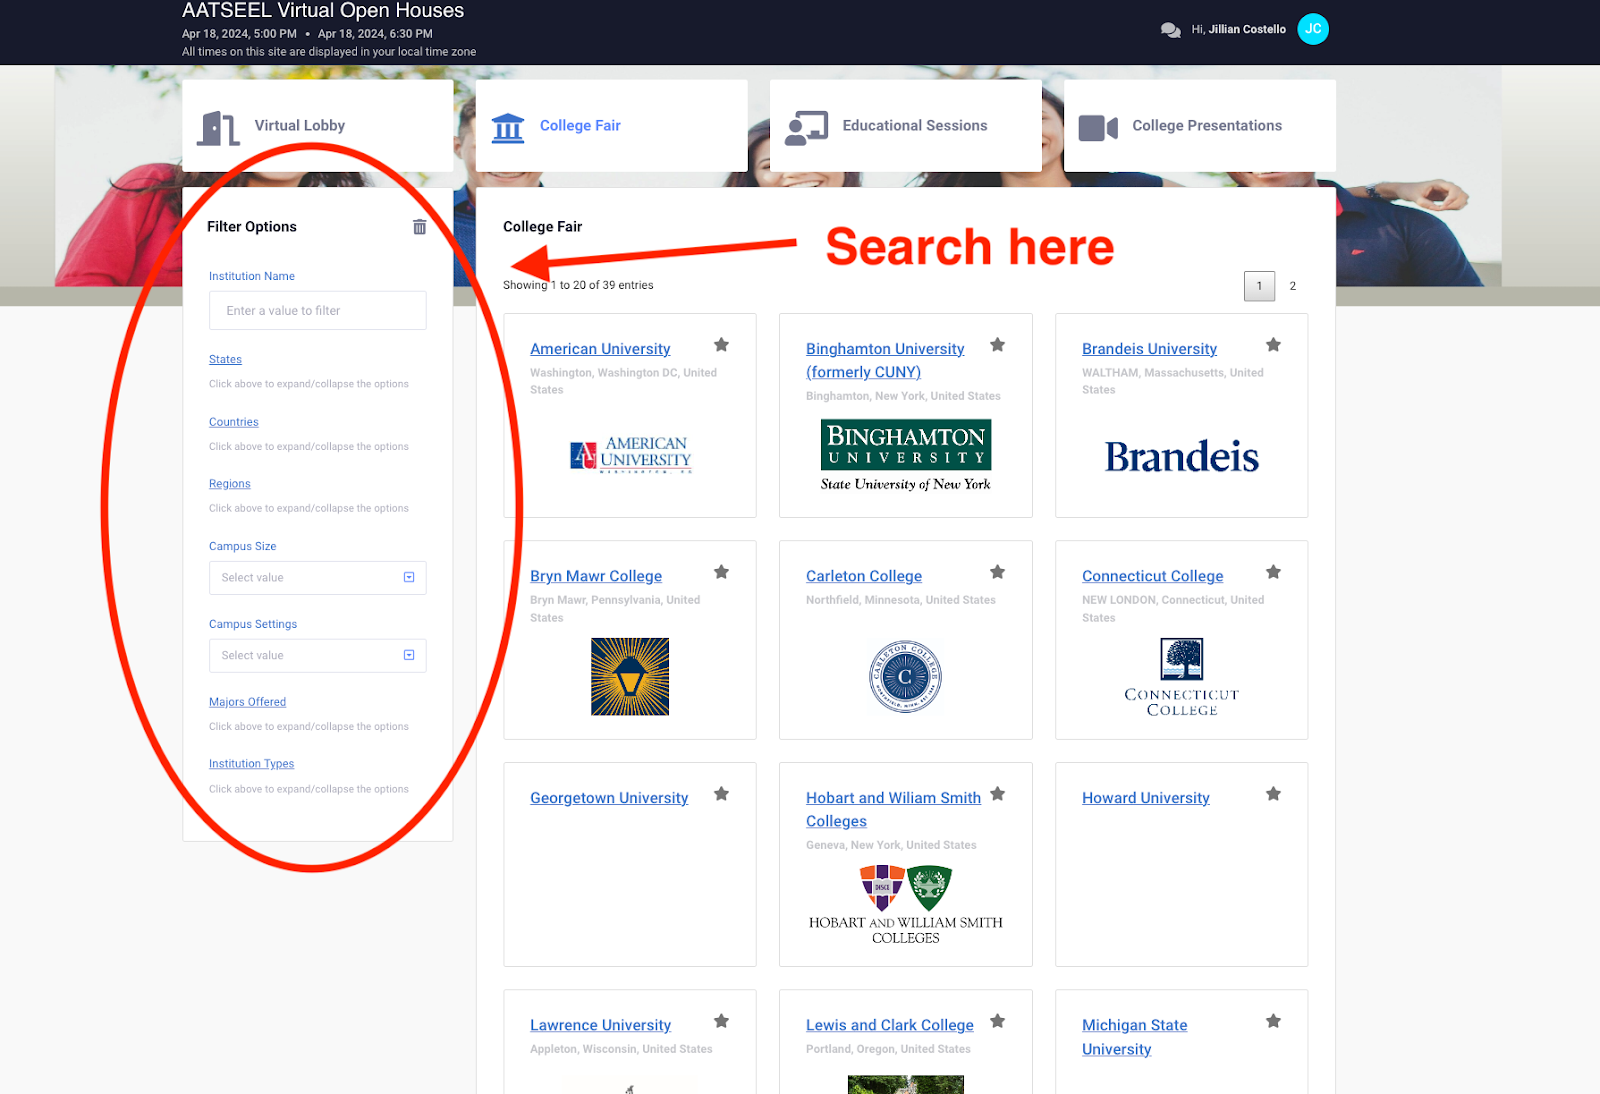Mark Hobart and William Smith star

coord(997,794)
